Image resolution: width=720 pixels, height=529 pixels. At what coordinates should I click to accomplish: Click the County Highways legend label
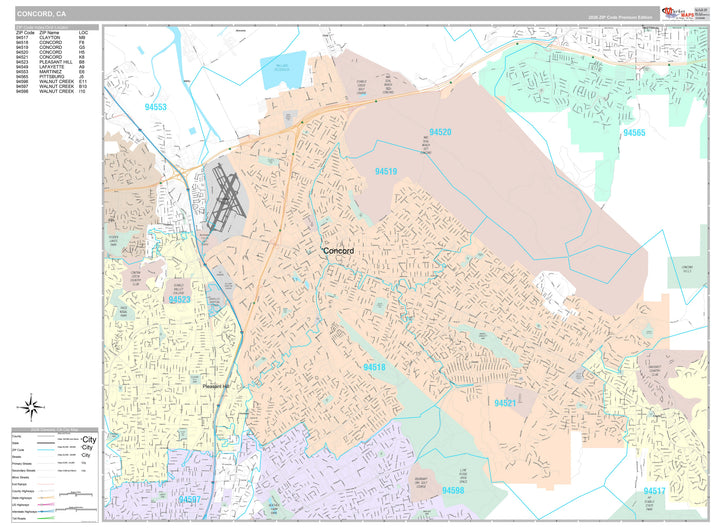(x=23, y=491)
